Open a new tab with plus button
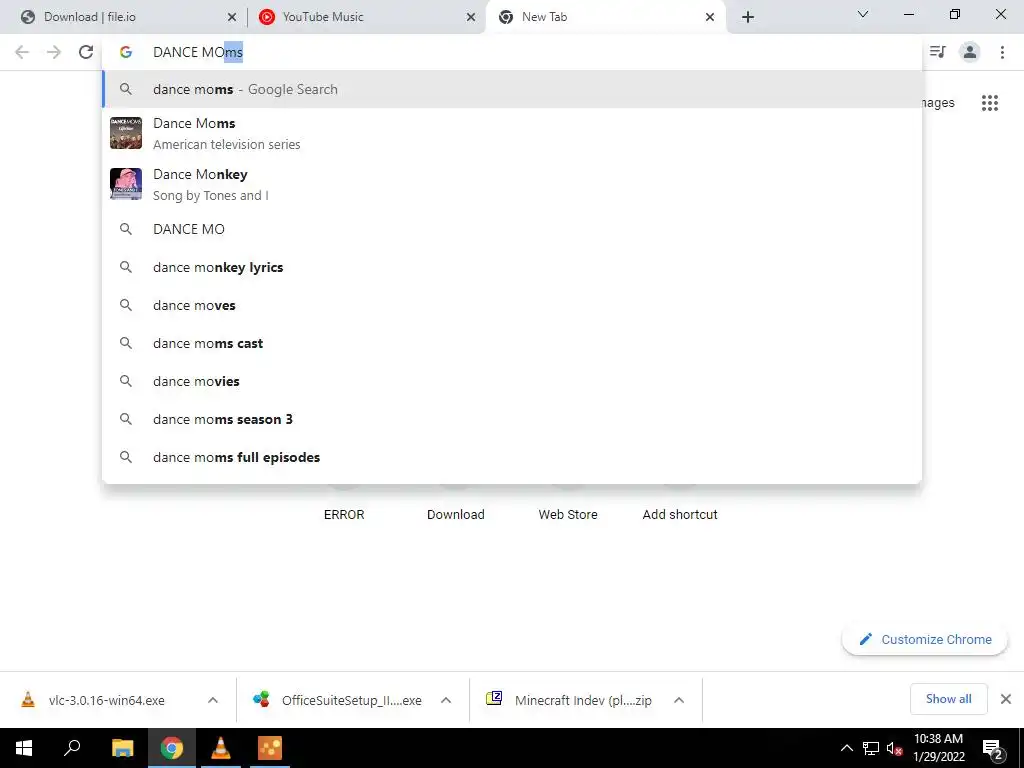The image size is (1024, 768). 748,17
